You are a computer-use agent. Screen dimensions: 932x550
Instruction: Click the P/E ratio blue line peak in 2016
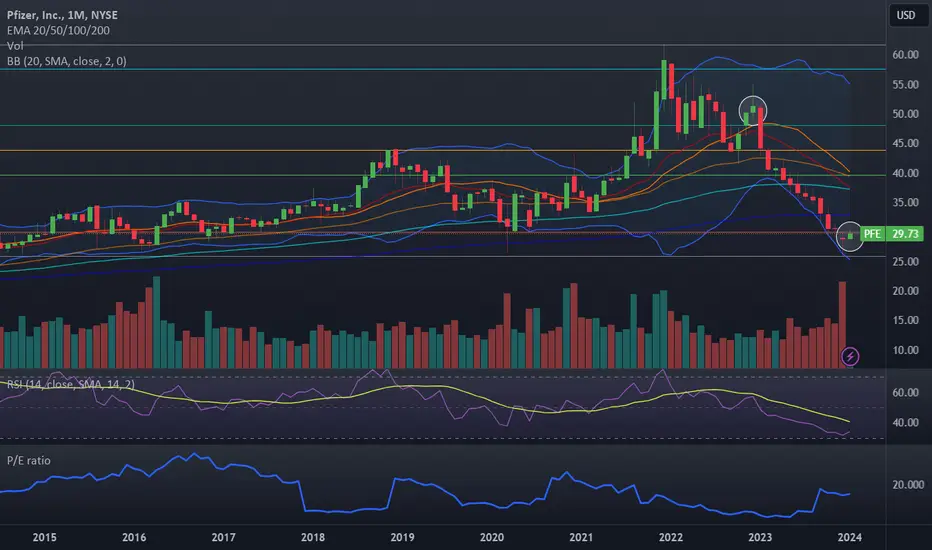[193, 455]
